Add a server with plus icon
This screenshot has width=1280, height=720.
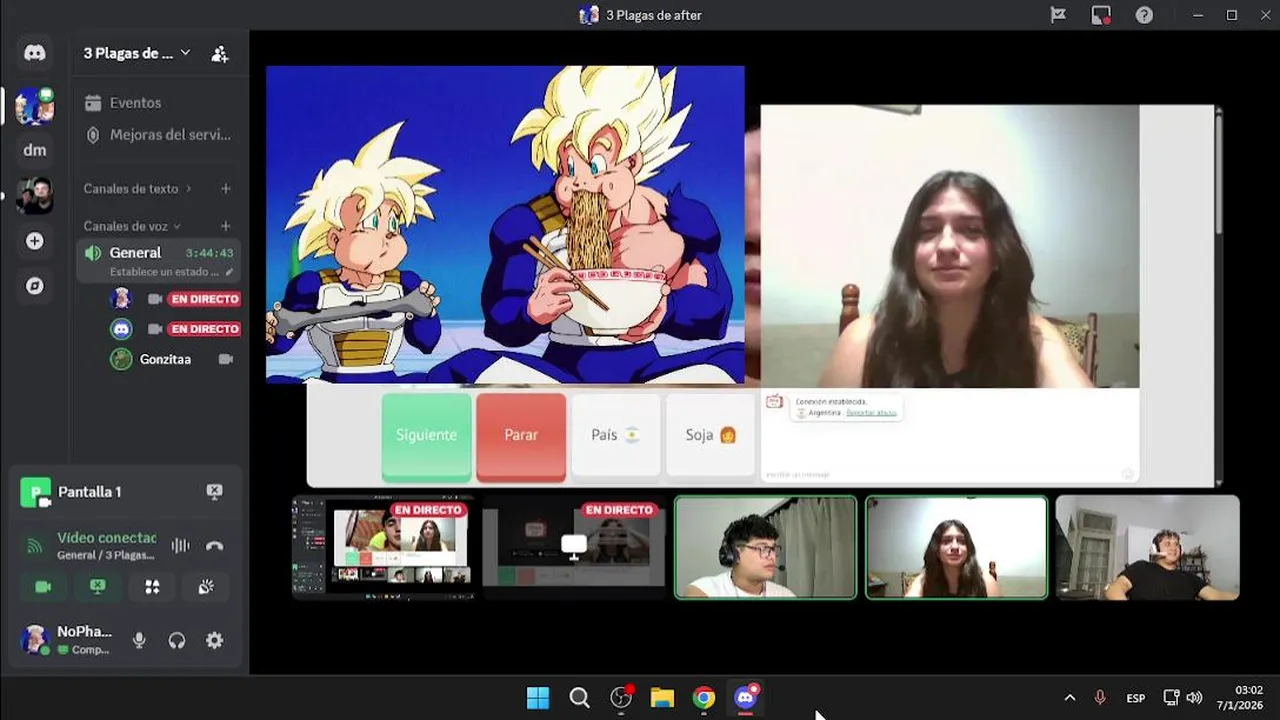[x=35, y=241]
